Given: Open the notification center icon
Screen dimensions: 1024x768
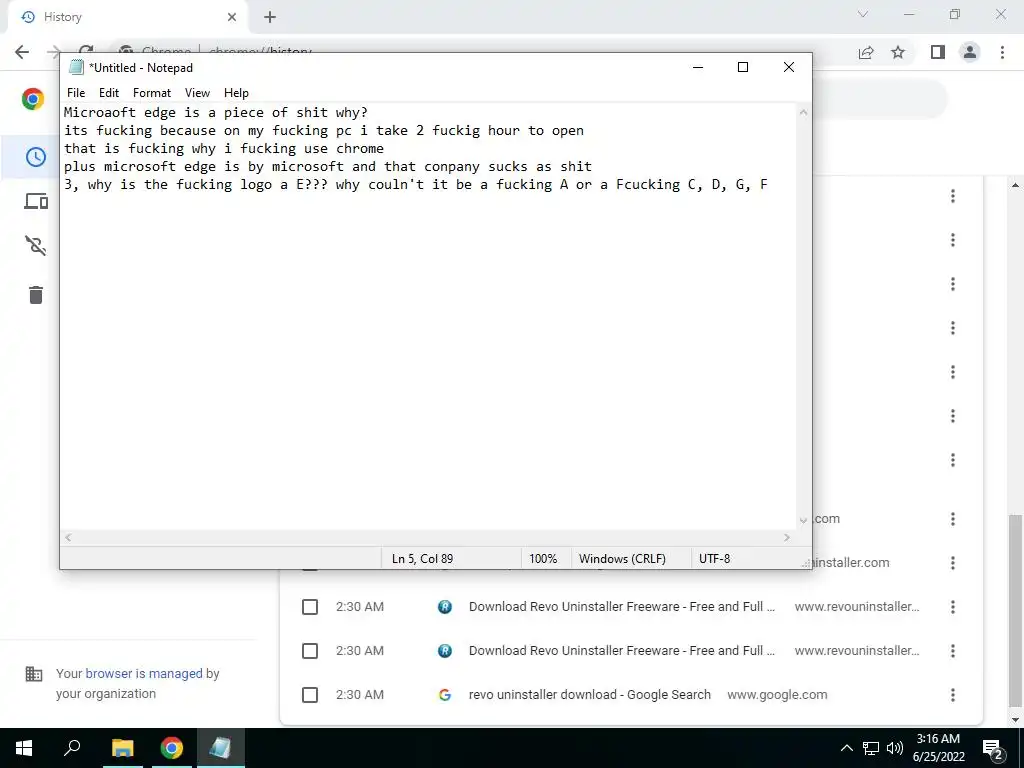Looking at the screenshot, I should point(993,748).
